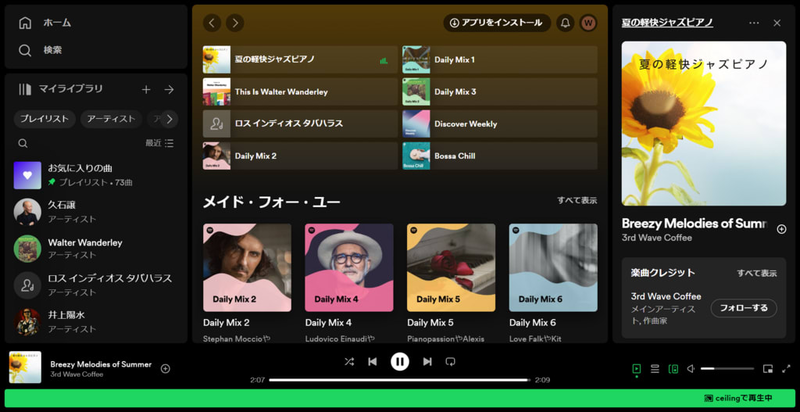Screen dimensions: 800x412
Task: Open ロス インディオス タバハラス in library
Action: [95, 285]
